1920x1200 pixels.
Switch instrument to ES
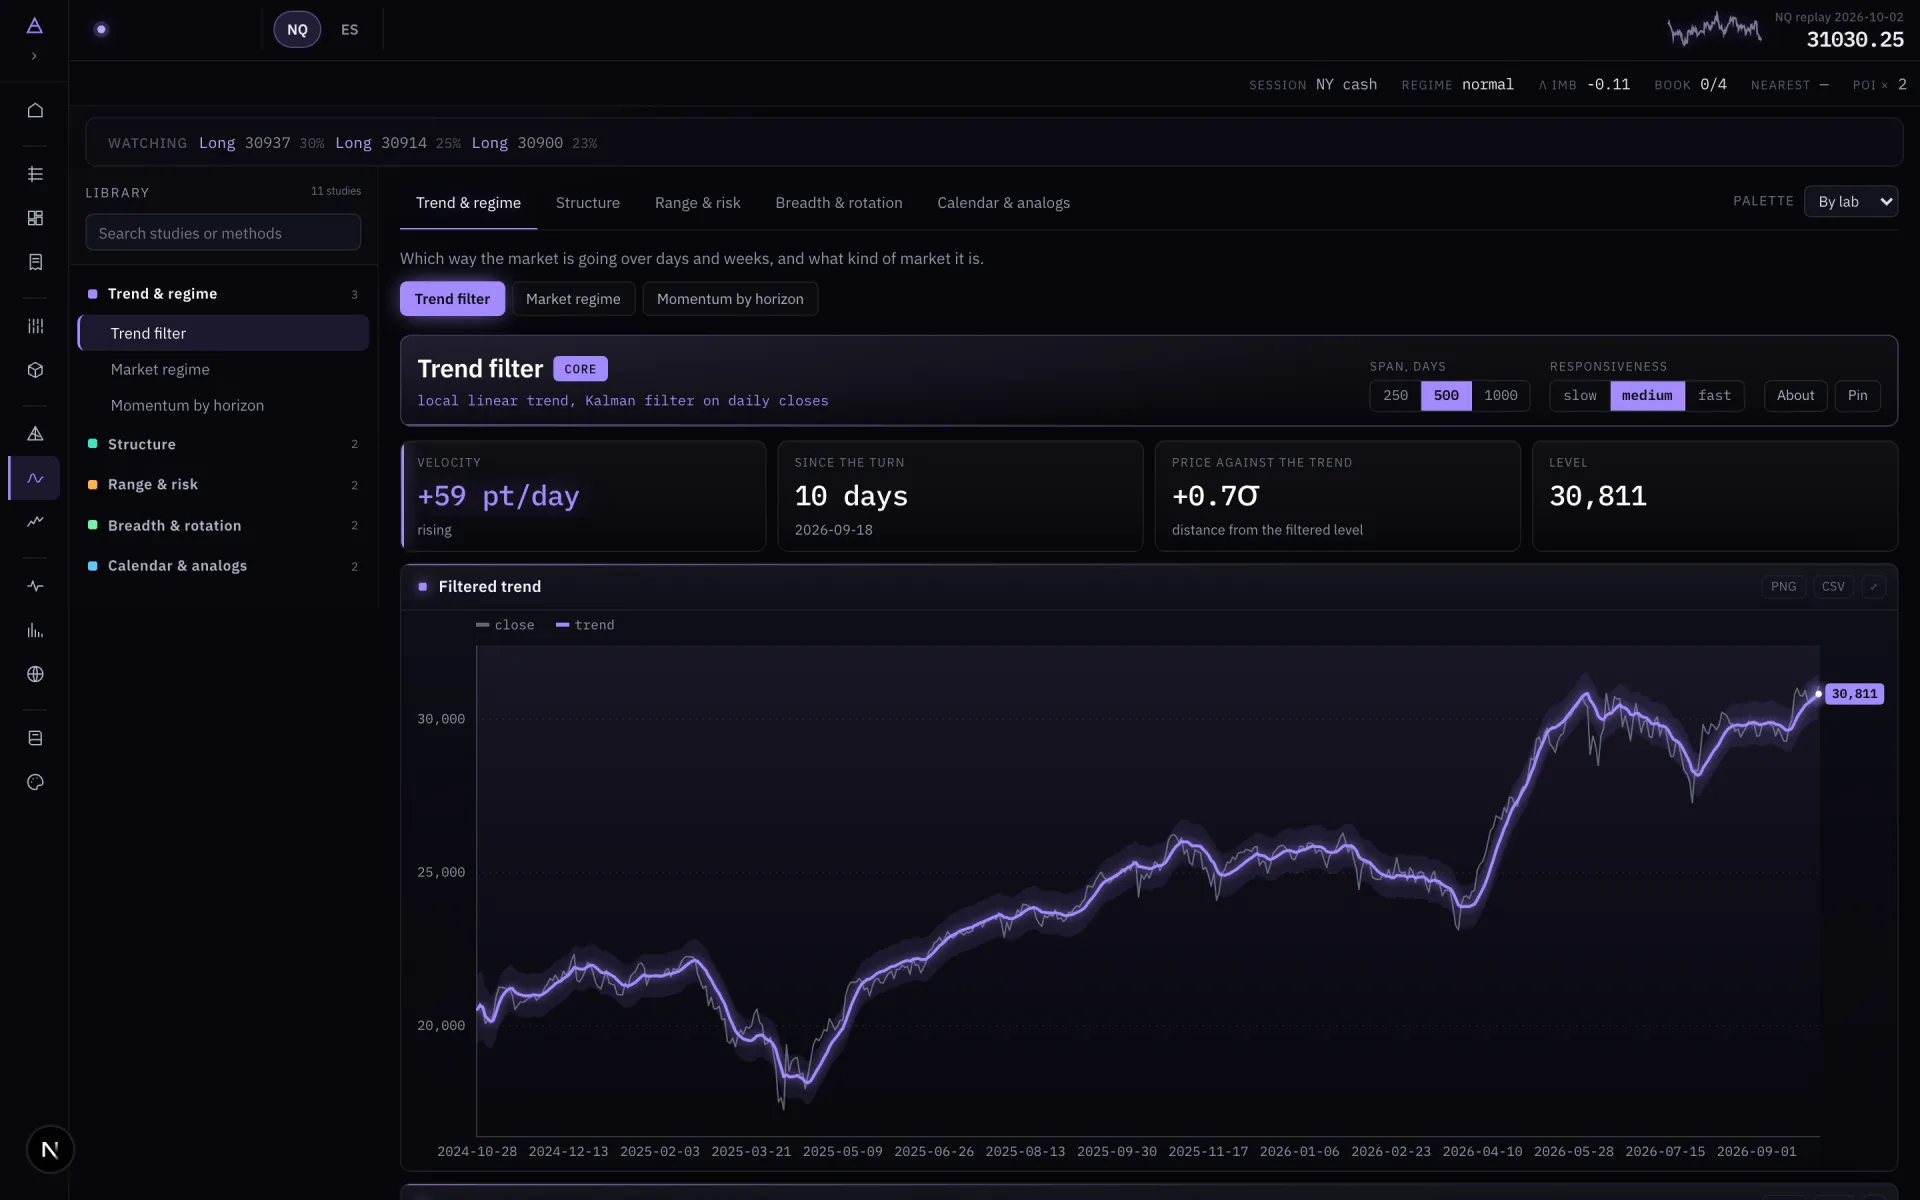coord(349,30)
